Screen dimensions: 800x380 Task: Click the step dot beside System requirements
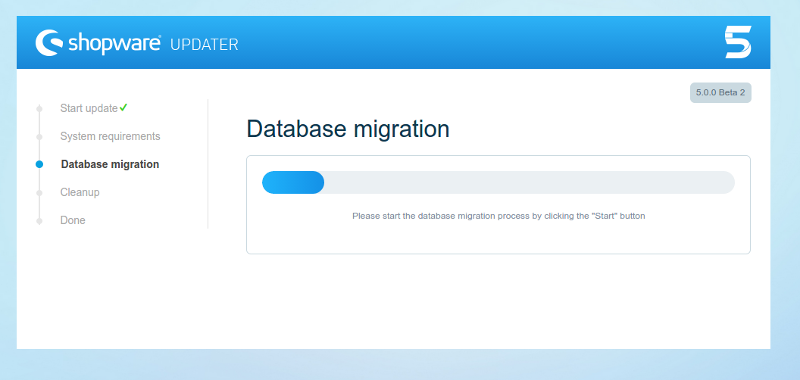pyautogui.click(x=39, y=137)
